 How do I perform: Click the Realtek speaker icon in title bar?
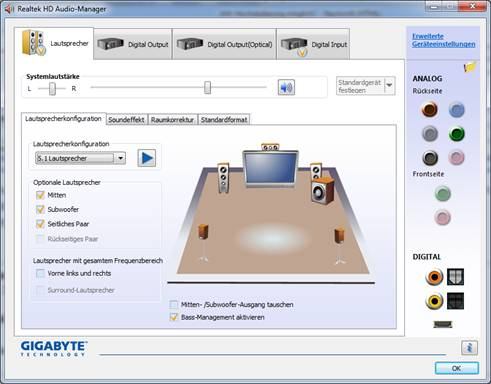9,9
